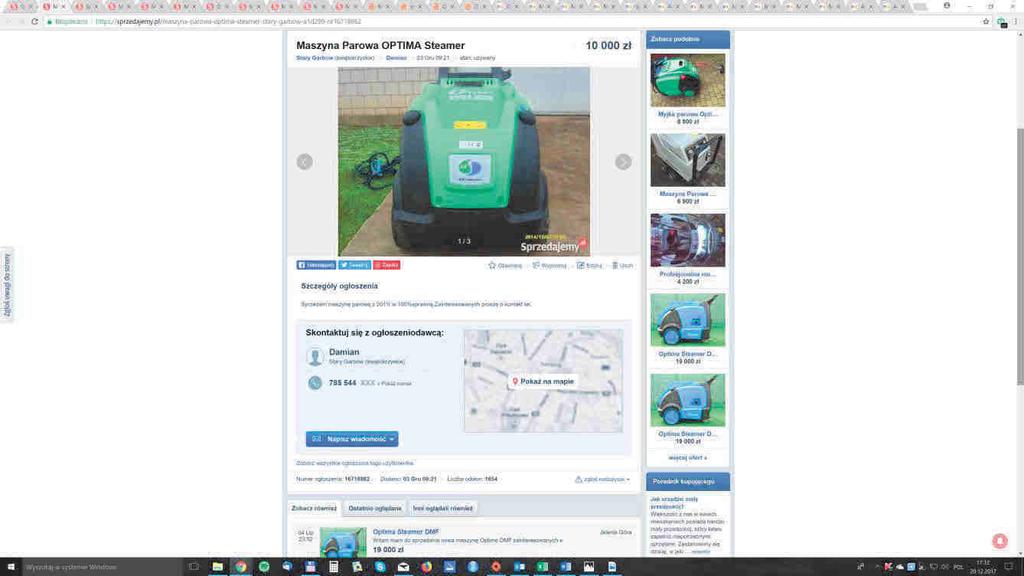Reload page with browser refresh icon

(x=35, y=22)
